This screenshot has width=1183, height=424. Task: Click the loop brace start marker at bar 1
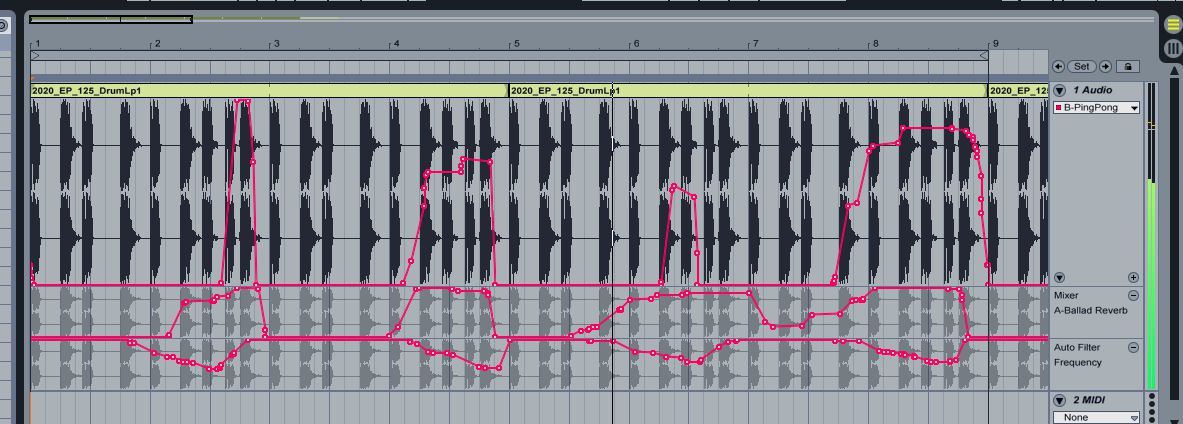[x=35, y=56]
